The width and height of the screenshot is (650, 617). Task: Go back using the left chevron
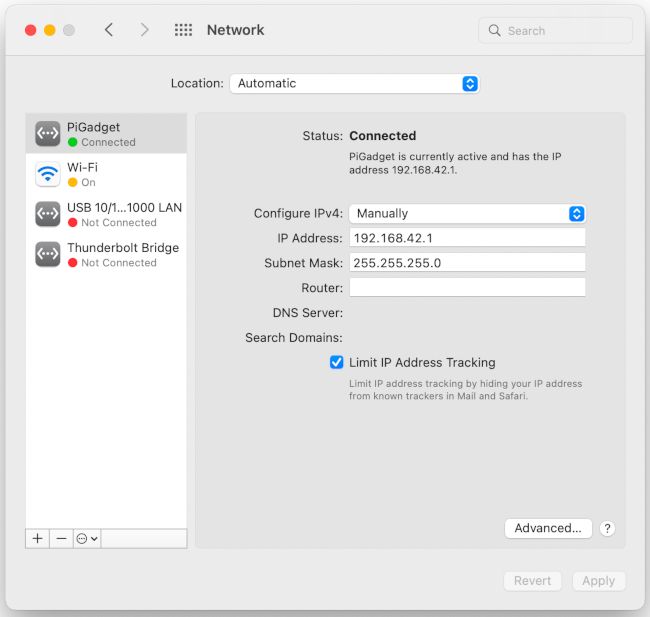(x=109, y=30)
